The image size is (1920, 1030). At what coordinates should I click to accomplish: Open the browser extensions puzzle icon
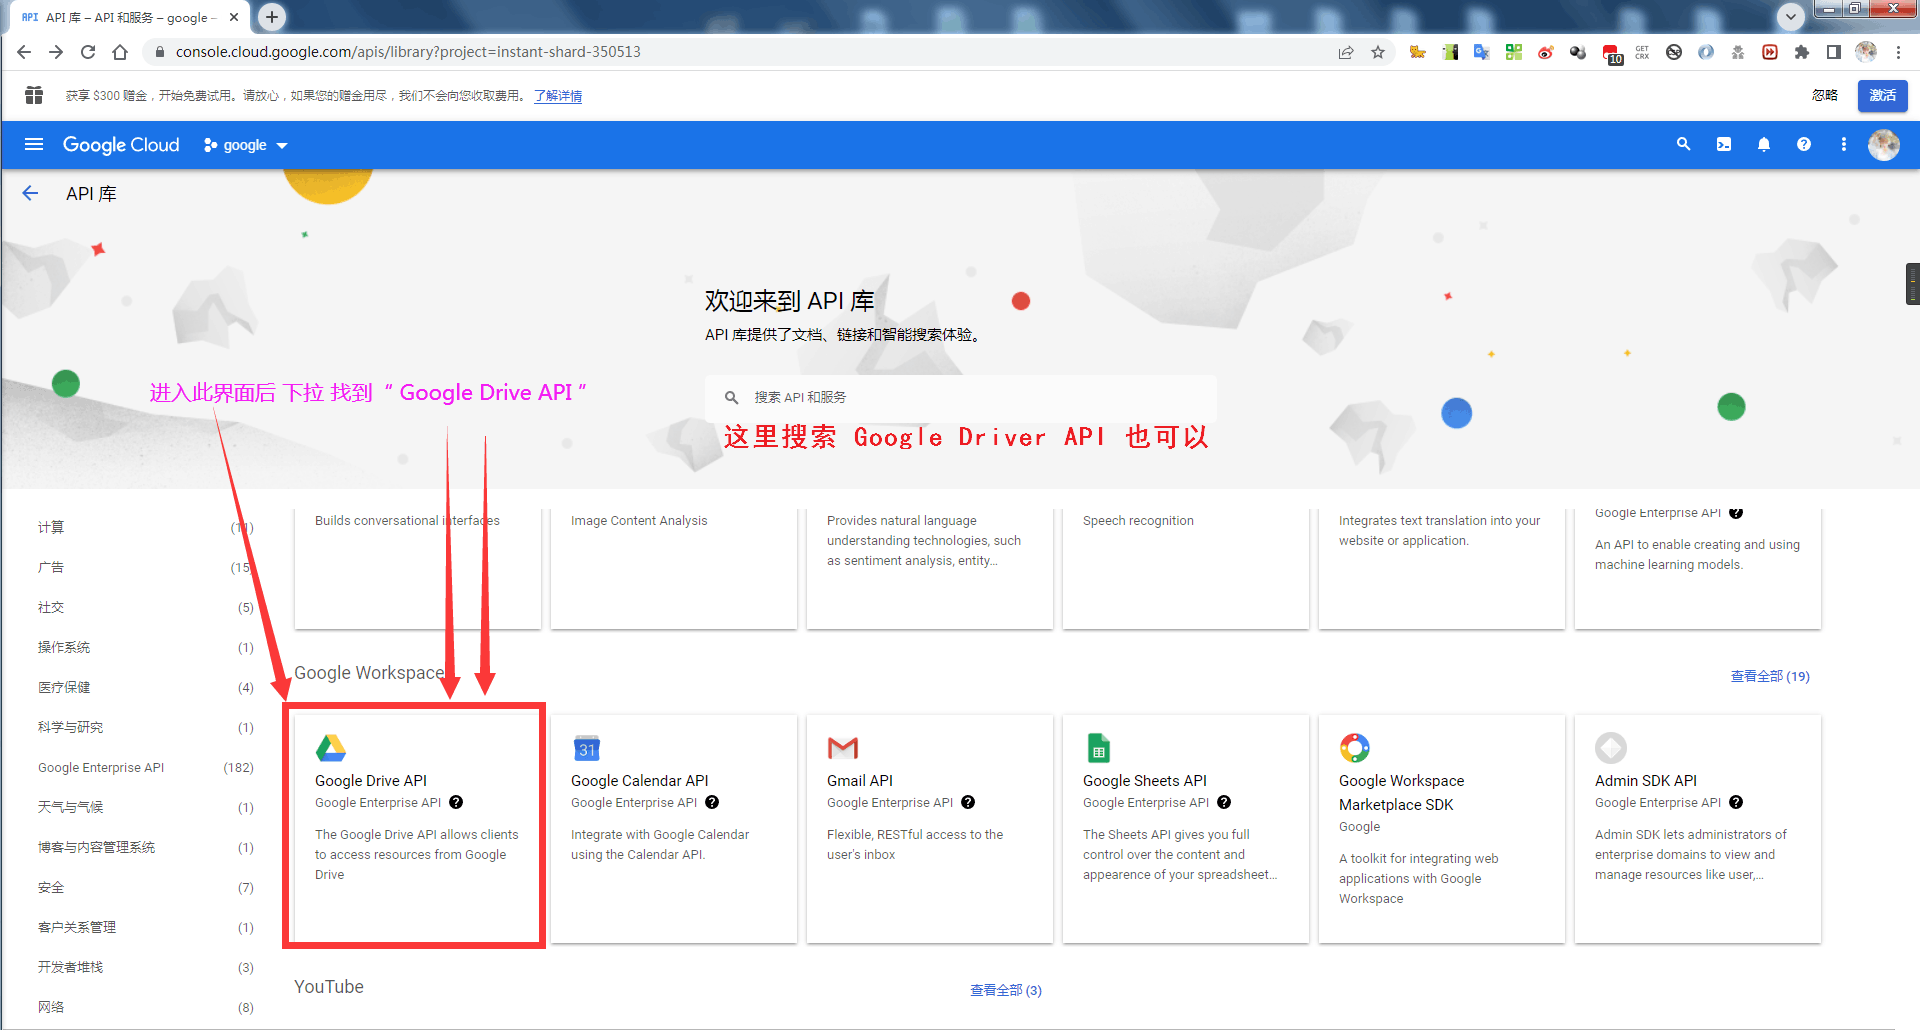pos(1801,51)
